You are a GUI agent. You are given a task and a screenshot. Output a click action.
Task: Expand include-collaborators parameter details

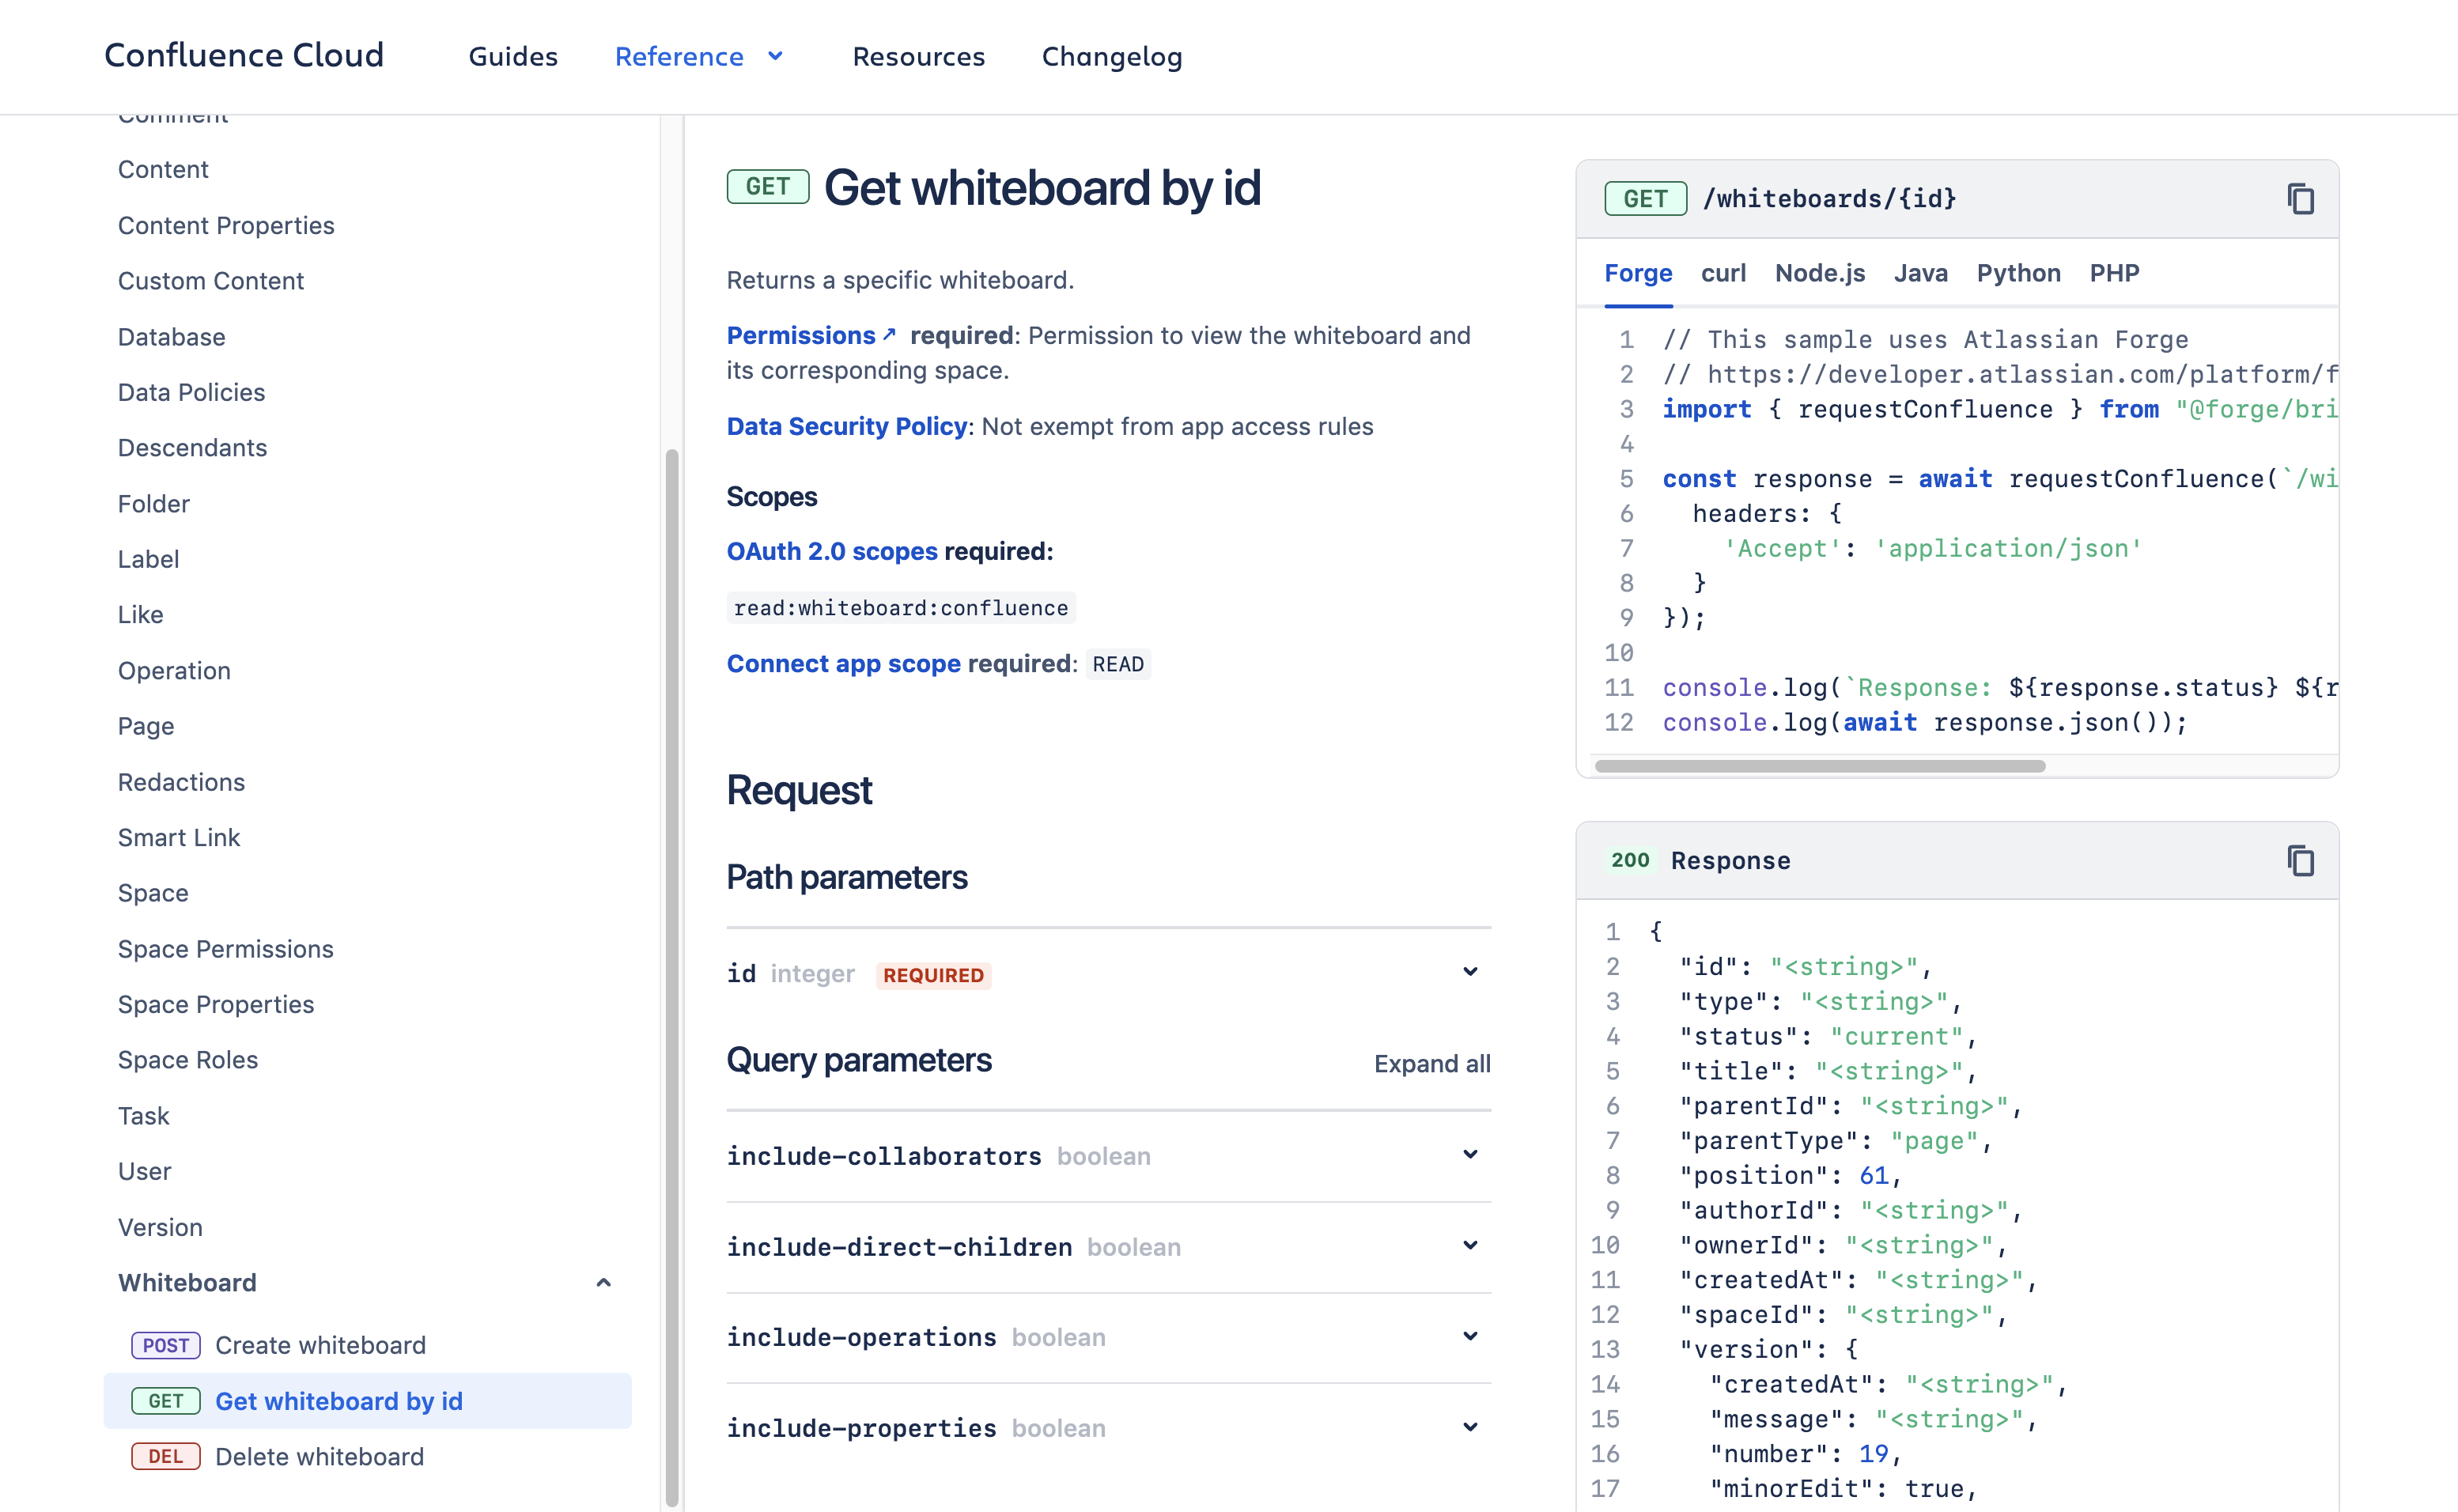tap(1470, 1155)
